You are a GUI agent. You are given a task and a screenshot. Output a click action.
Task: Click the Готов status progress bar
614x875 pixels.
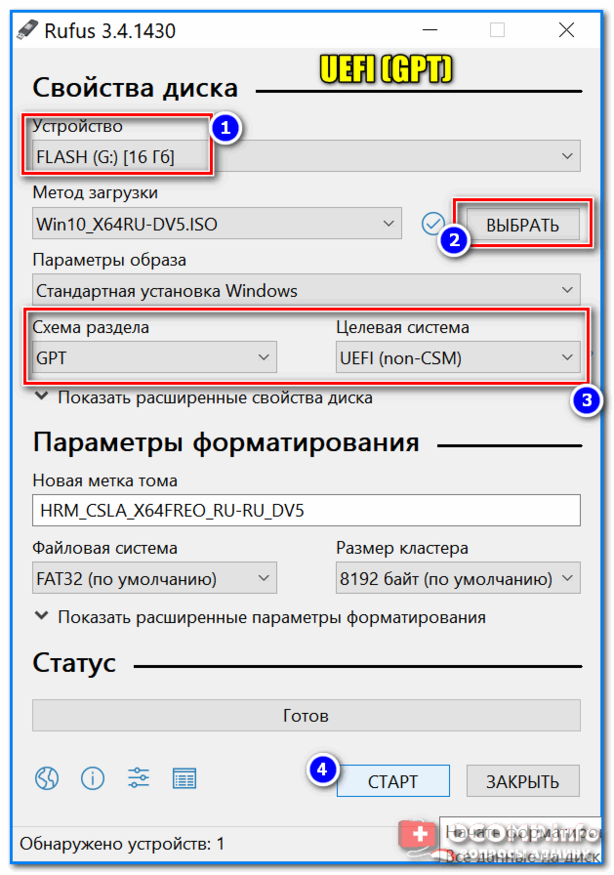[x=306, y=715]
